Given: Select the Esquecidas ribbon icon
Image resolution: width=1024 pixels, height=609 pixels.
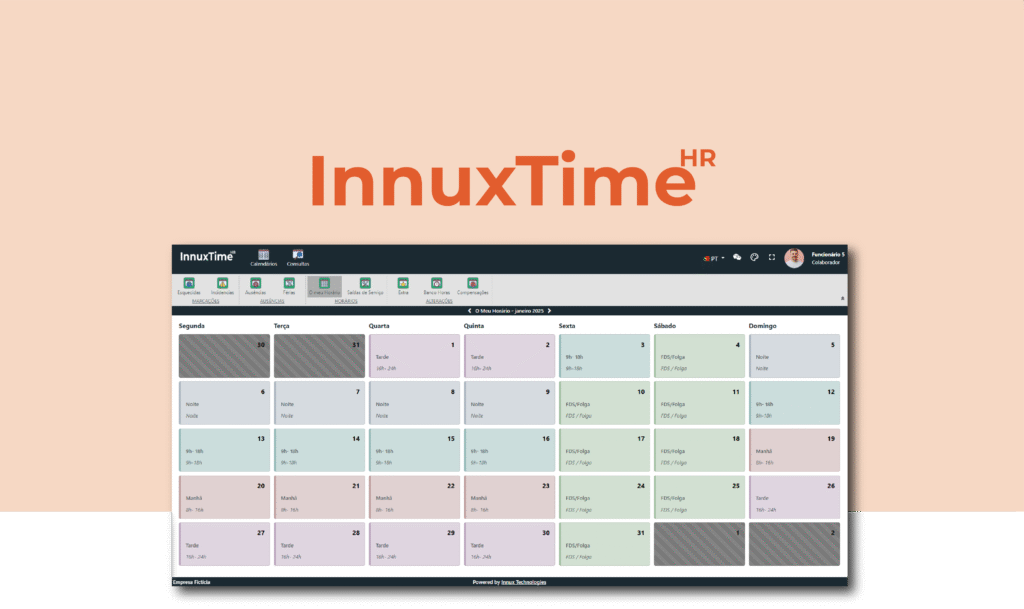Looking at the screenshot, I should [x=189, y=283].
